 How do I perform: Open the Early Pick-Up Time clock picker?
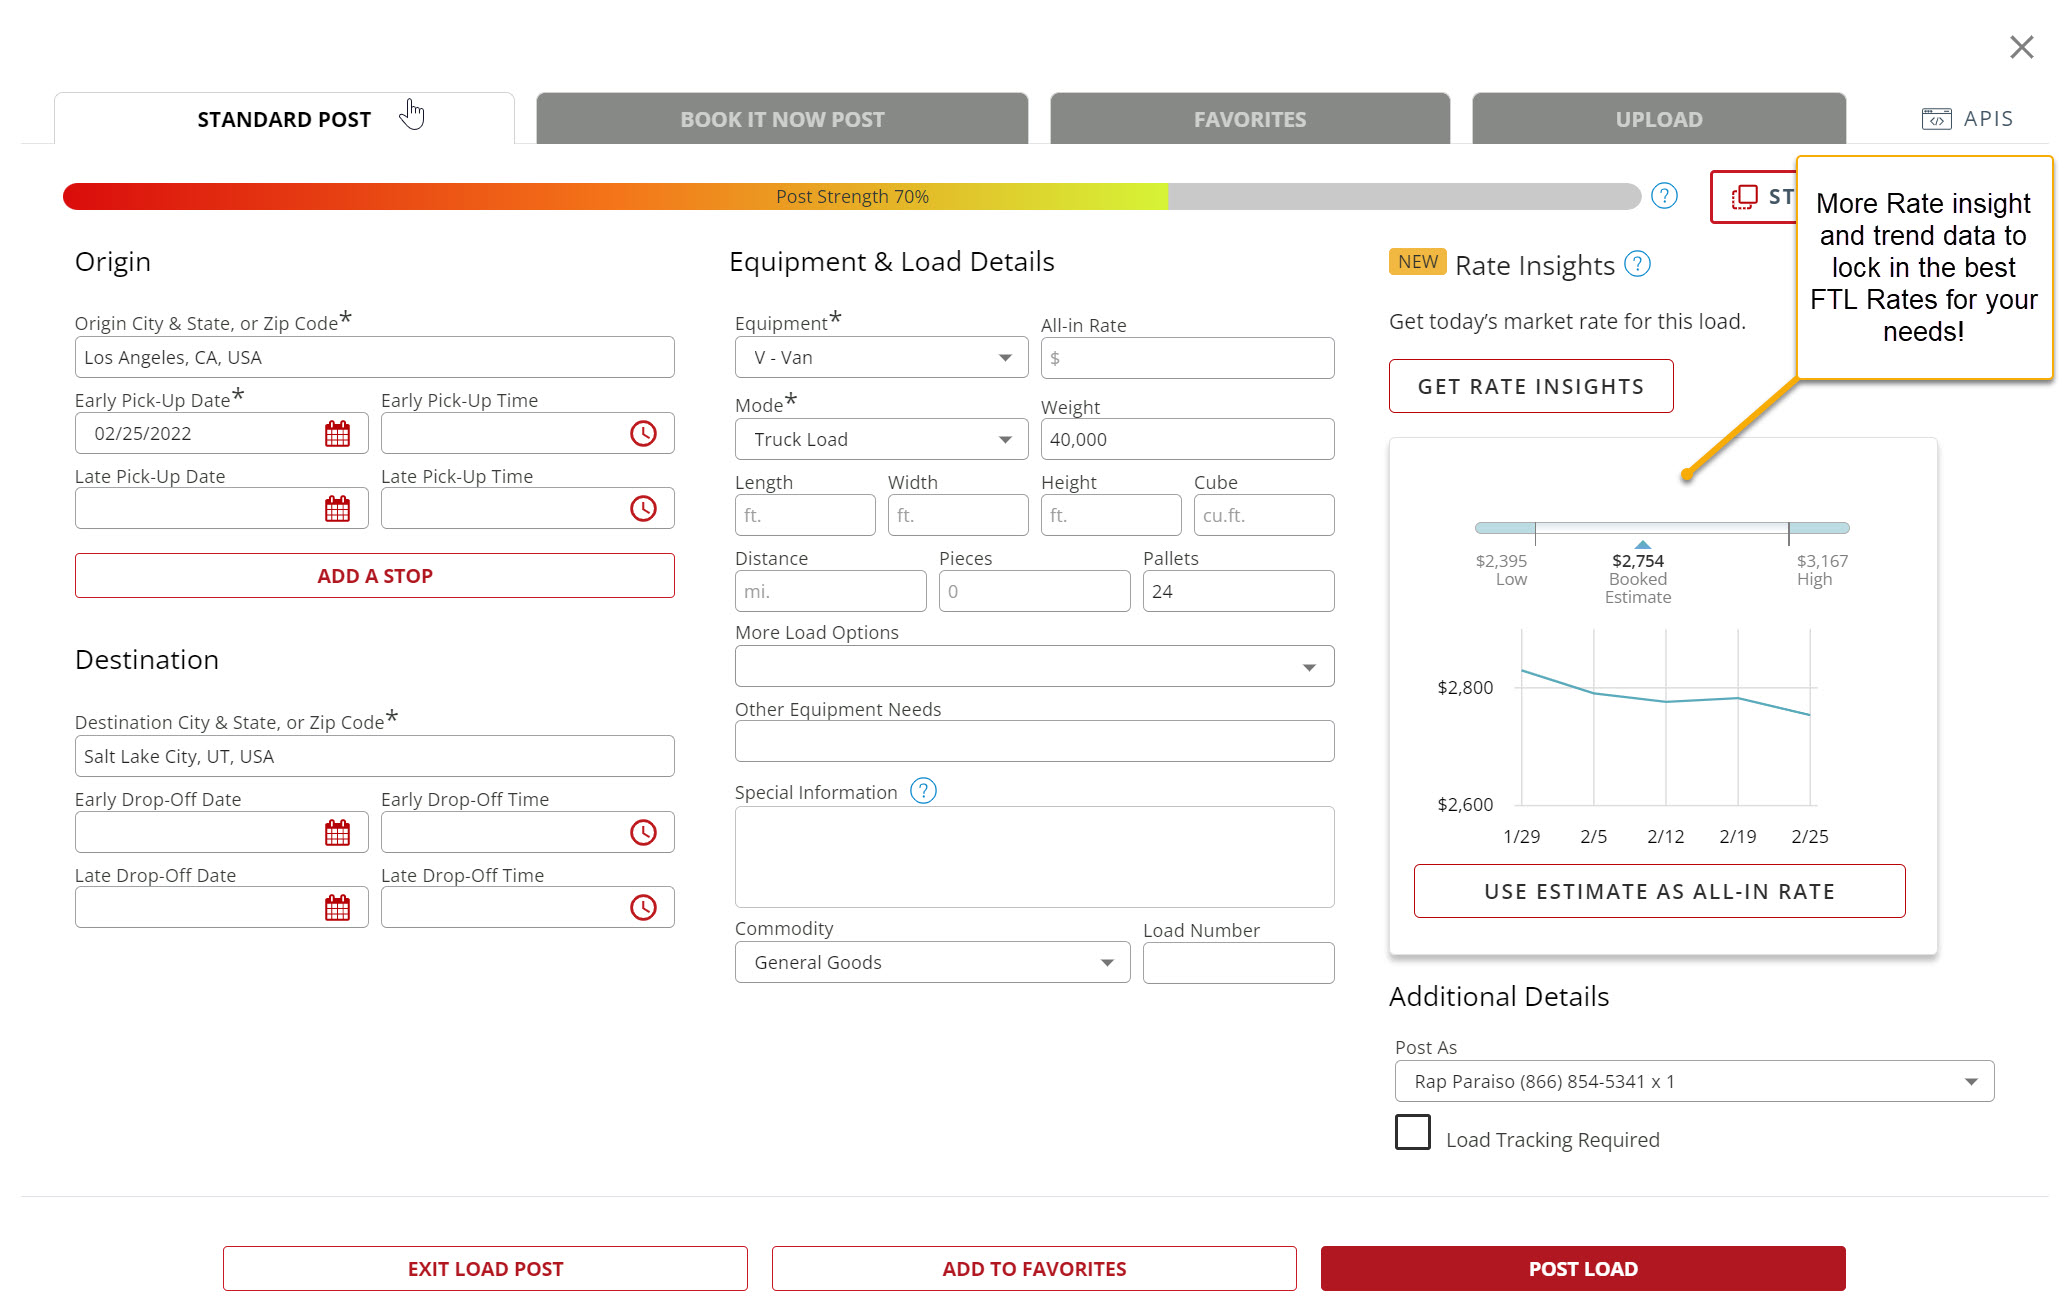(x=643, y=433)
